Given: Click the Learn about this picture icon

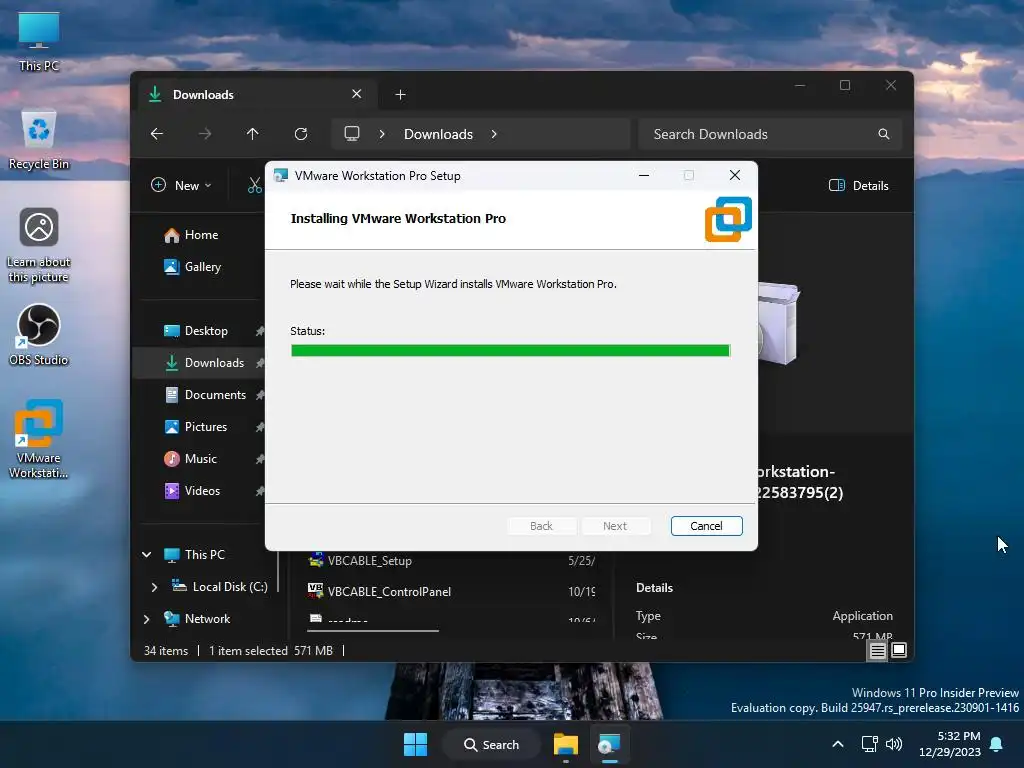Looking at the screenshot, I should click(39, 245).
